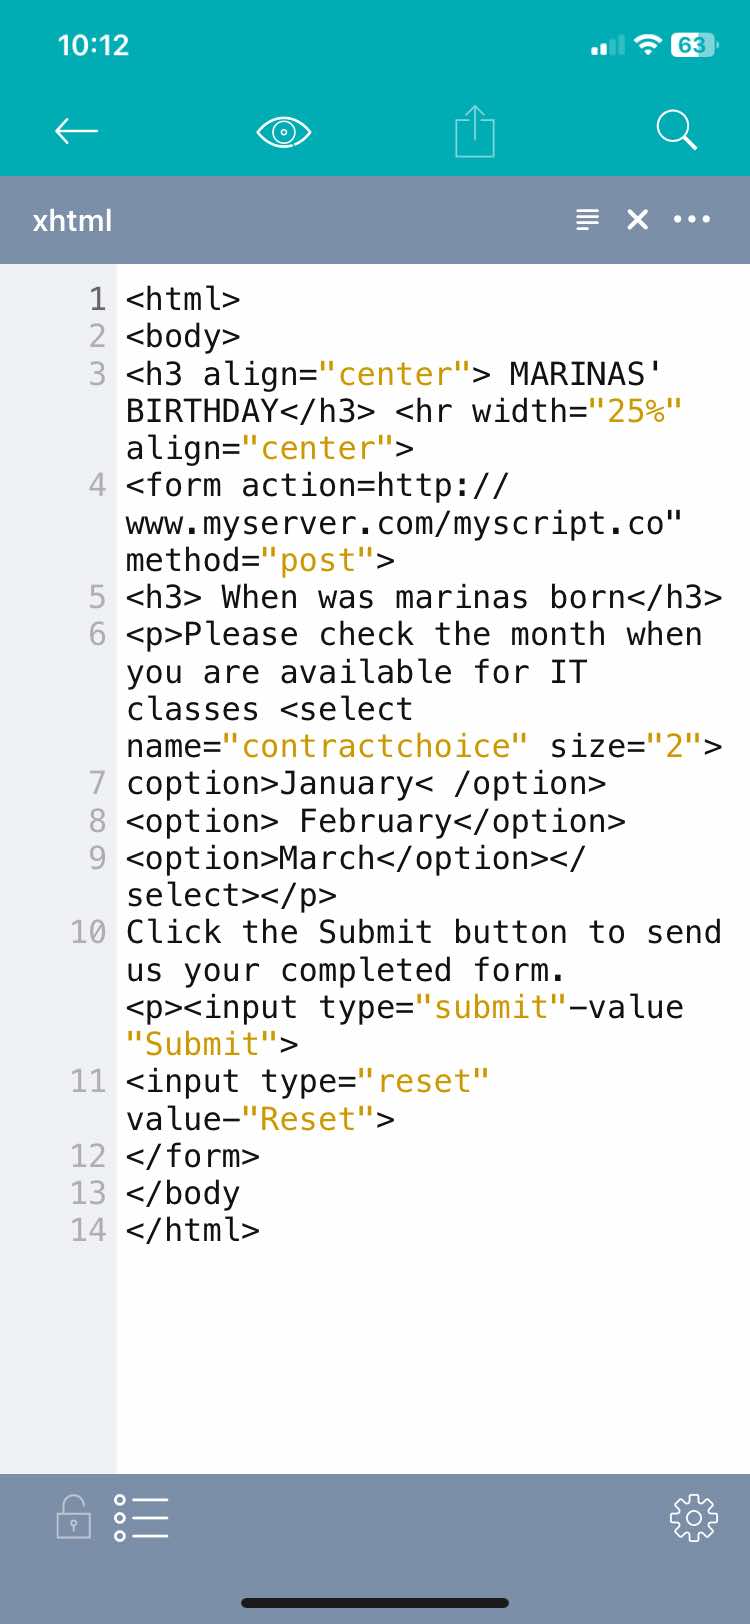This screenshot has width=750, height=1624.
Task: Tap the battery indicator in status bar
Action: pos(694,45)
